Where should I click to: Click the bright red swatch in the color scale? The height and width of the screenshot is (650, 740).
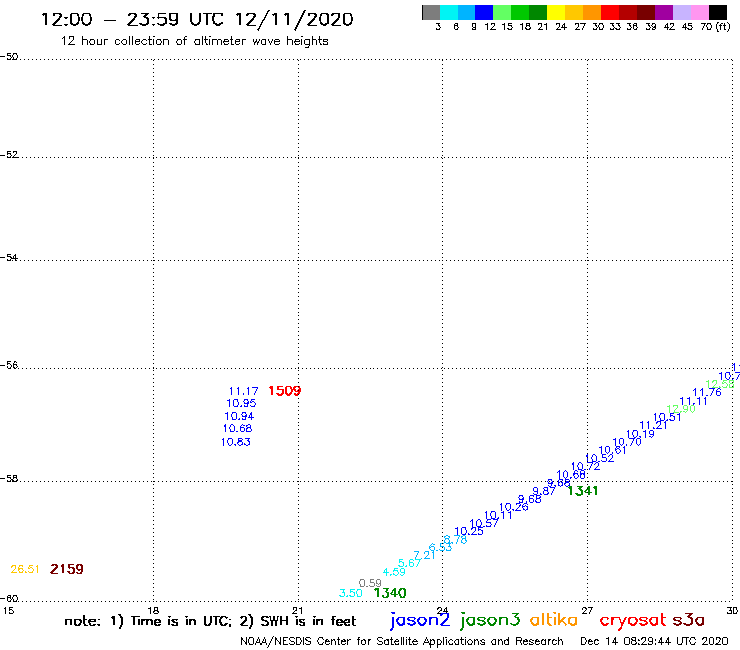tap(610, 12)
